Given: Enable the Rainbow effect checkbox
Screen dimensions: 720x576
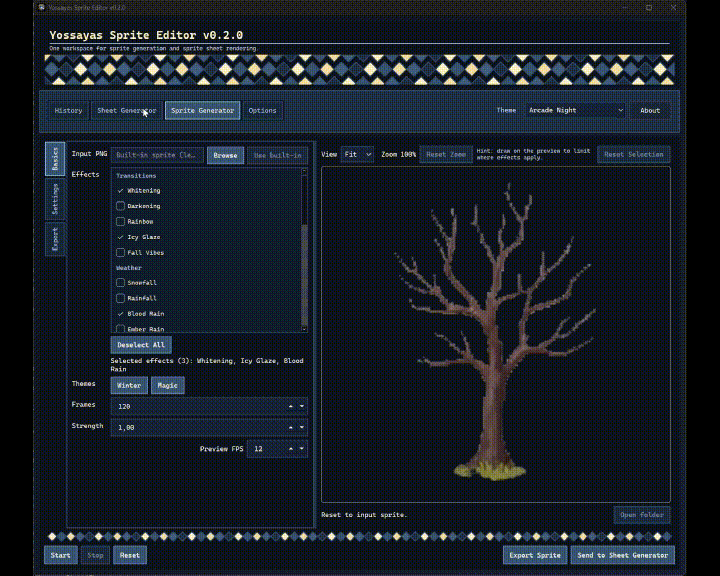Looking at the screenshot, I should point(121,221).
